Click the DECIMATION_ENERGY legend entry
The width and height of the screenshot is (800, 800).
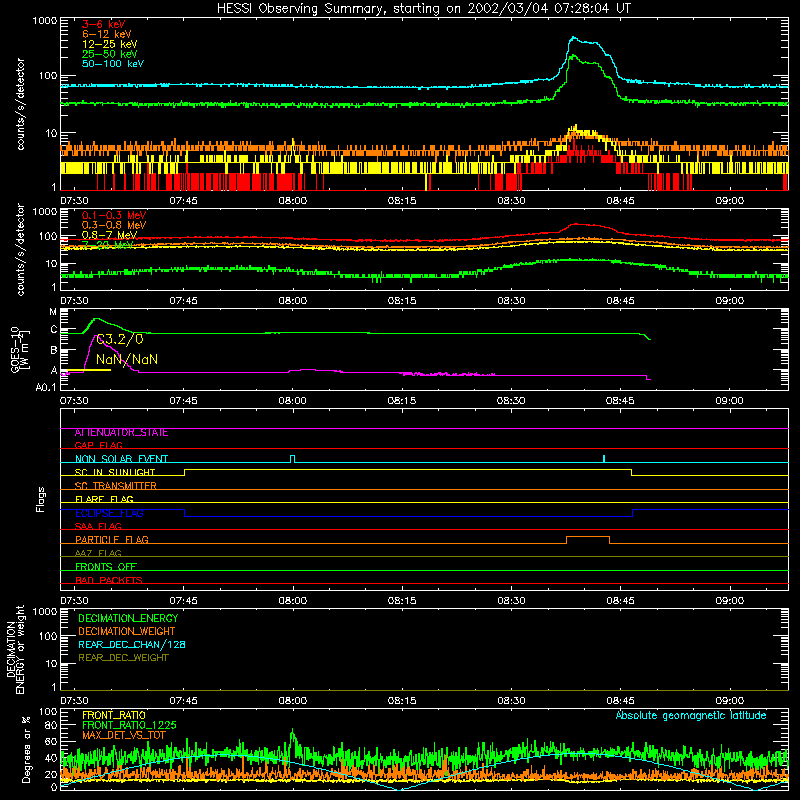[128, 618]
